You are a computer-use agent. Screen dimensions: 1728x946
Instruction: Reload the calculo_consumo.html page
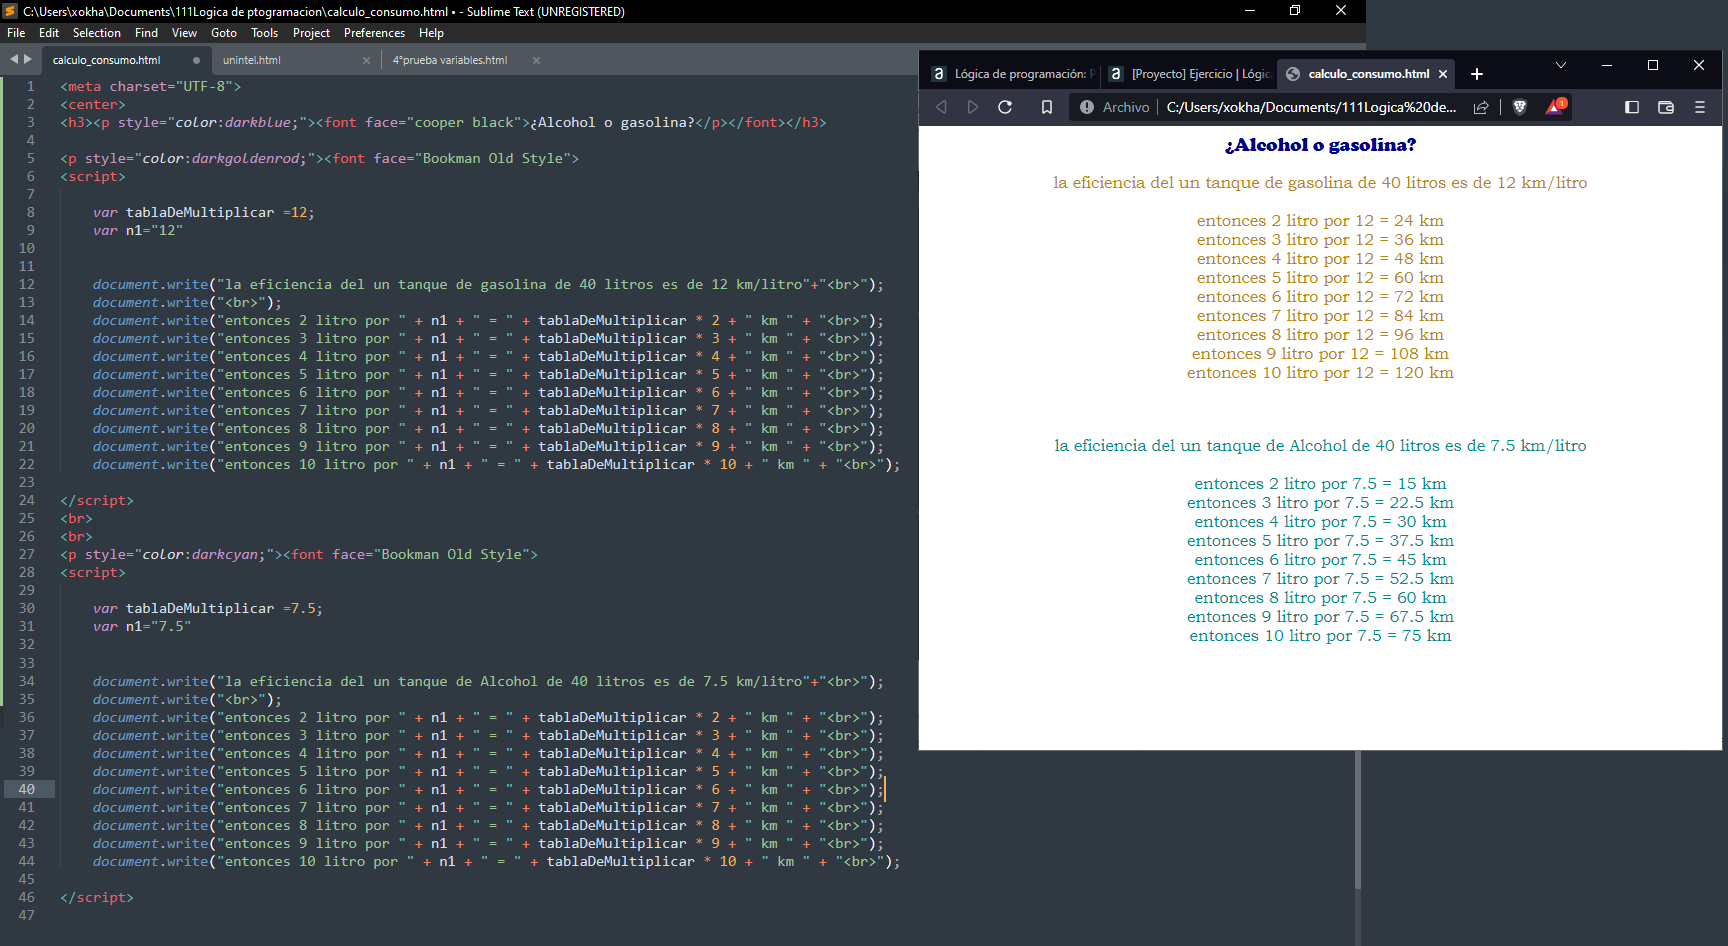pos(1005,107)
